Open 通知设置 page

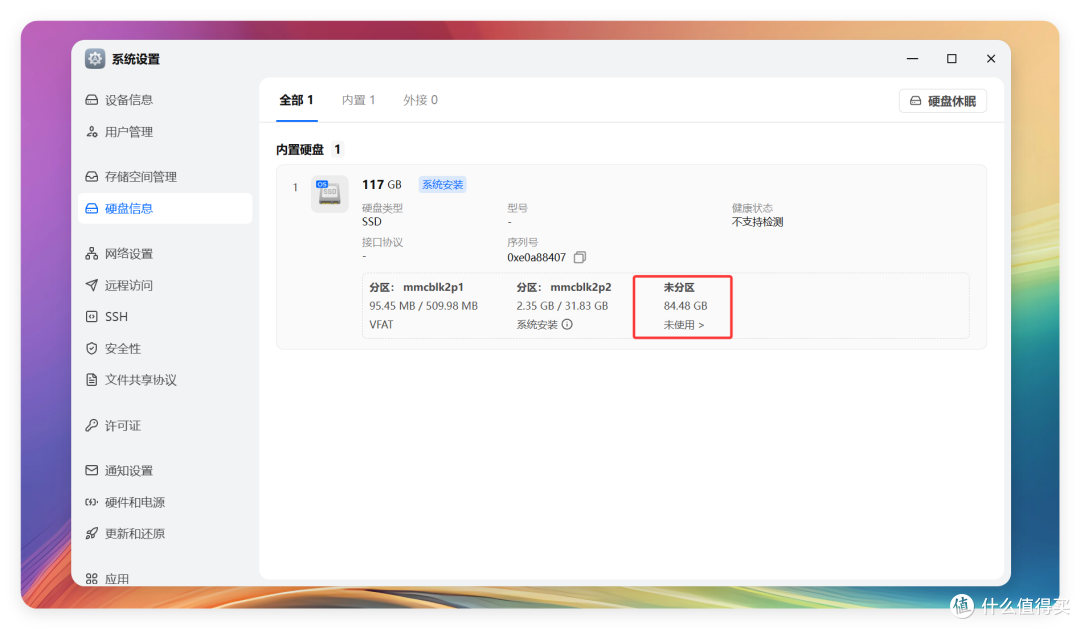point(128,471)
